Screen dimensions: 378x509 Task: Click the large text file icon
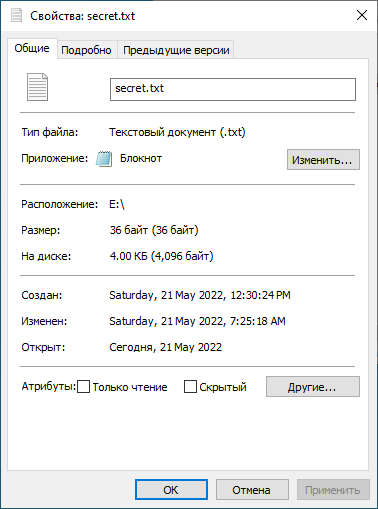37,87
